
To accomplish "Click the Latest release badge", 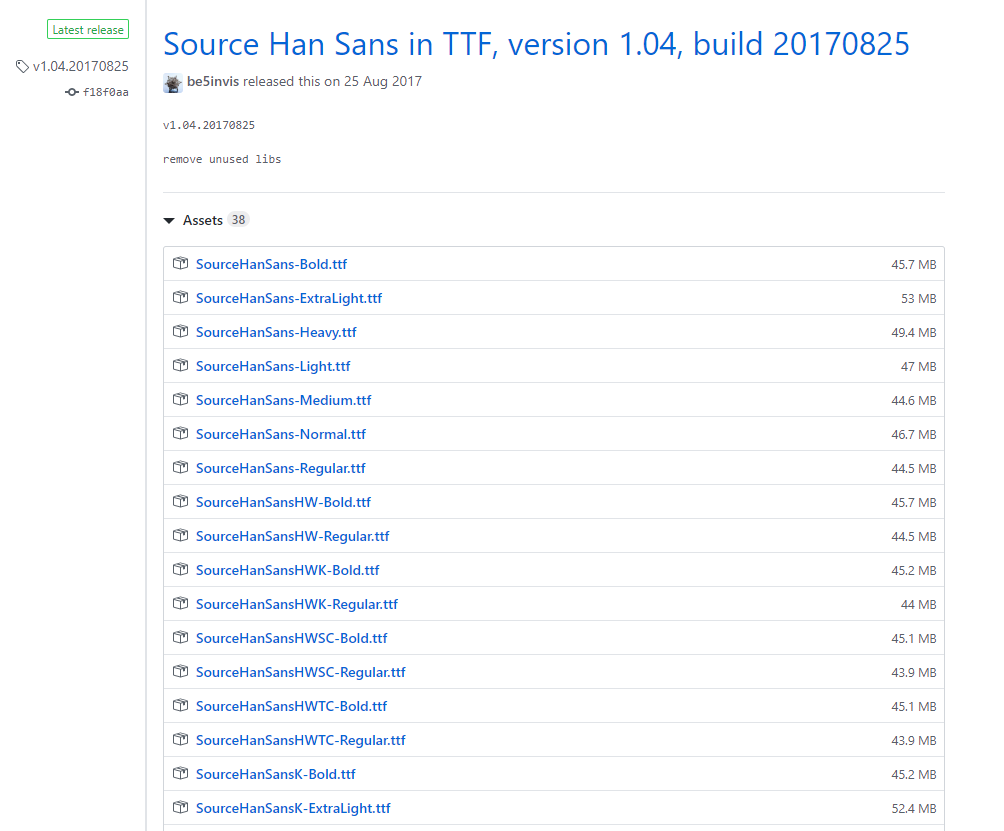I will pyautogui.click(x=88, y=29).
